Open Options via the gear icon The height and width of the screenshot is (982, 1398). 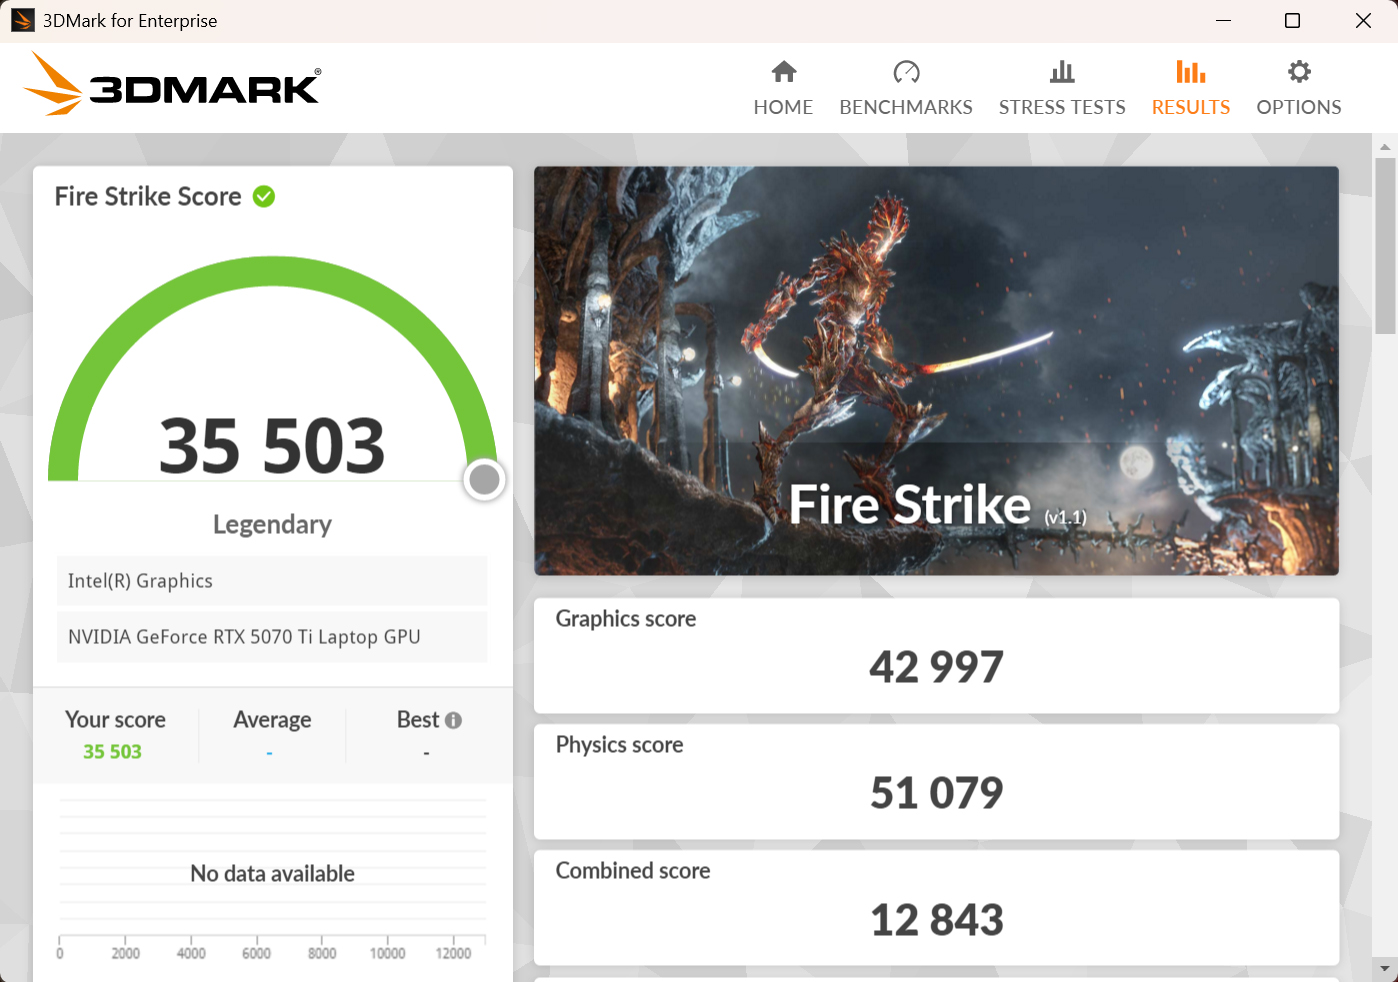coord(1297,71)
